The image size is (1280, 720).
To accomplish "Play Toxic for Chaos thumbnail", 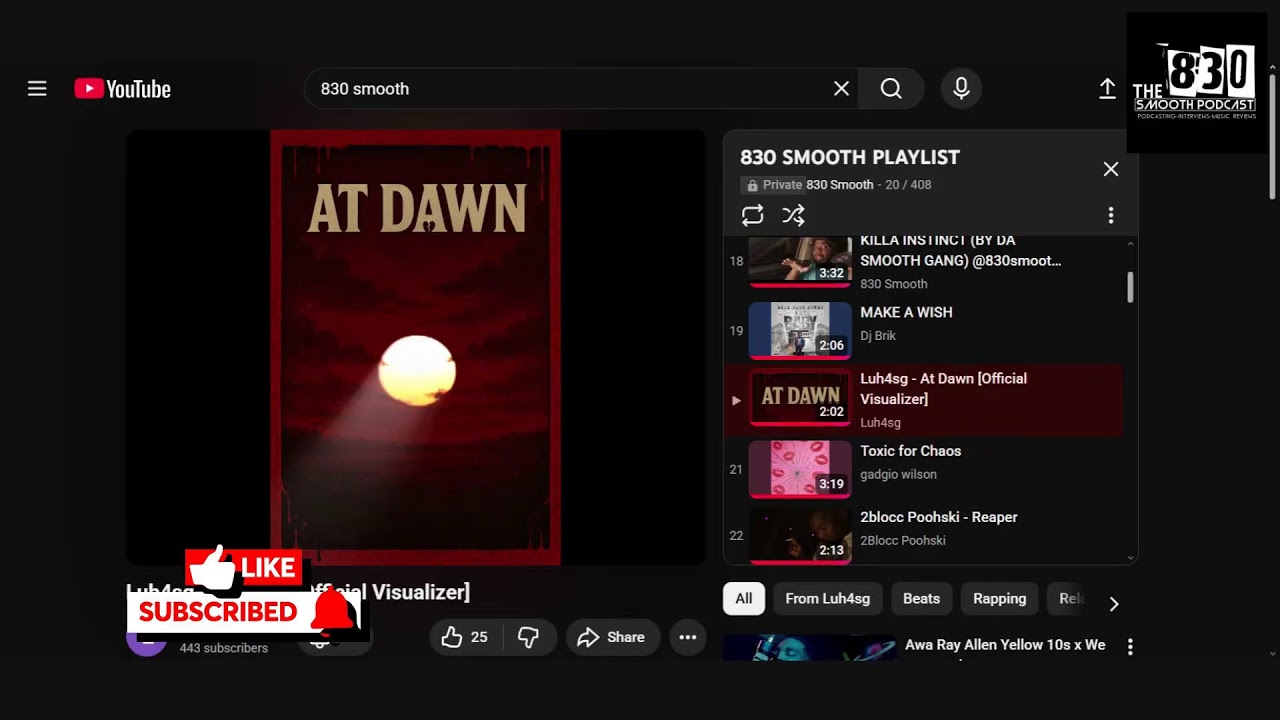I will click(x=800, y=470).
